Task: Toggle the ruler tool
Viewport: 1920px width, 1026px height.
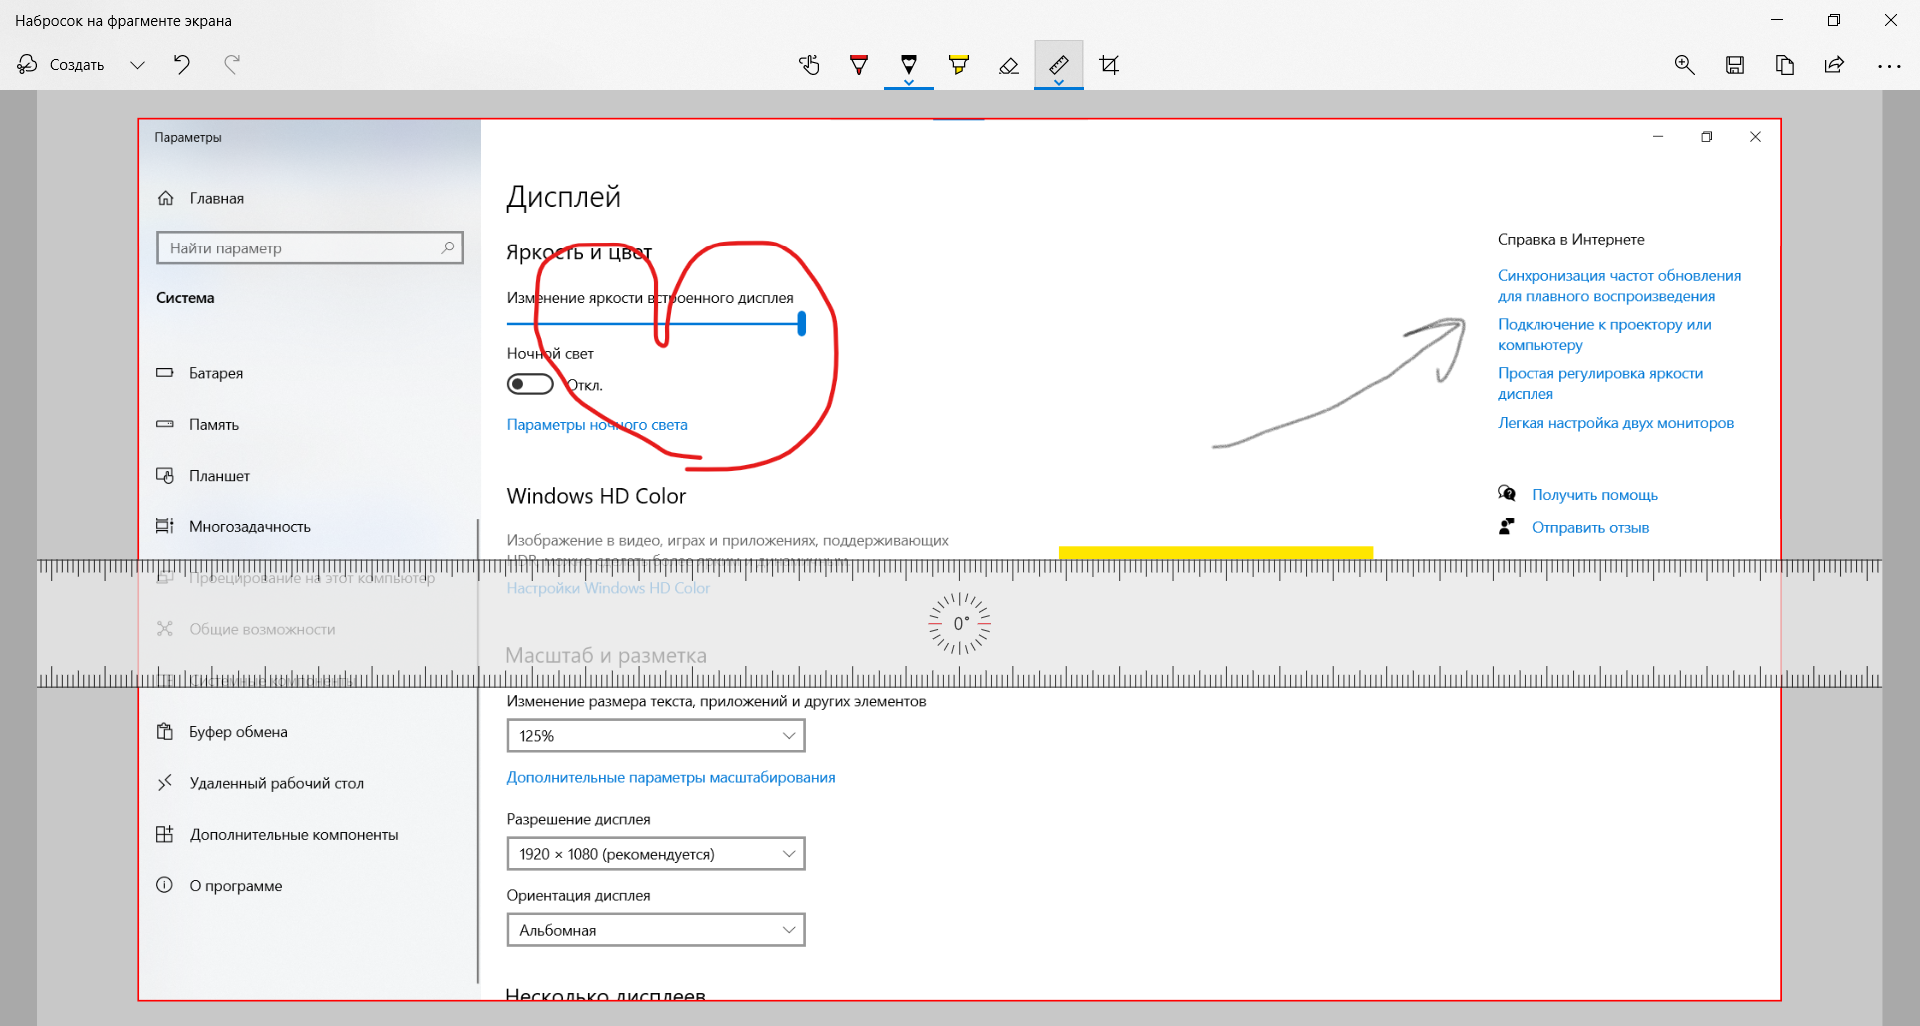Action: (1059, 65)
